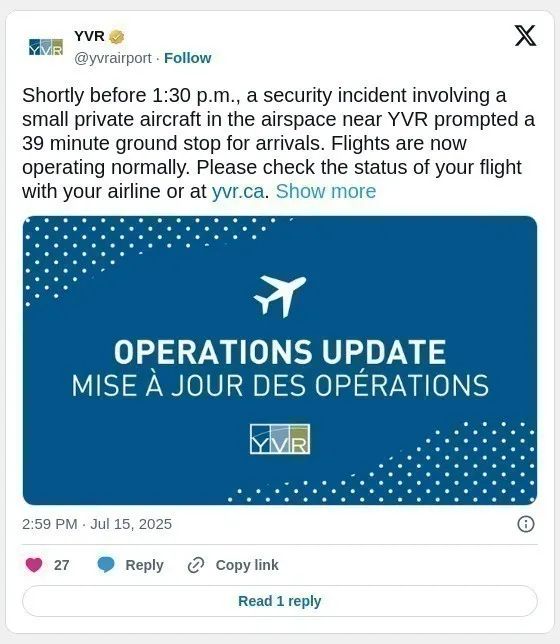This screenshot has height=644, width=560.
Task: Like the tweet with the heart icon
Action: pos(34,565)
